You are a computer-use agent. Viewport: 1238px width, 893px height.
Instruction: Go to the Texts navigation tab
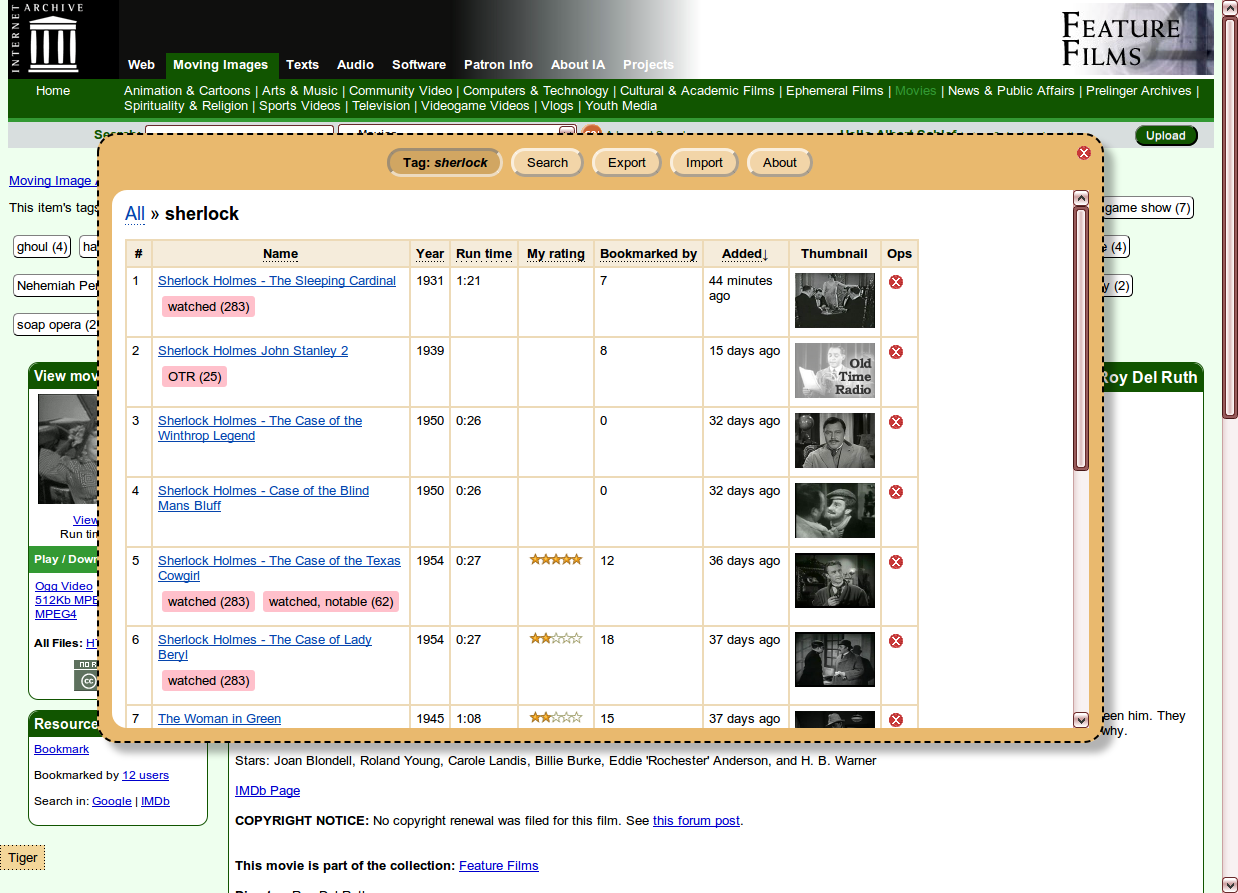302,65
